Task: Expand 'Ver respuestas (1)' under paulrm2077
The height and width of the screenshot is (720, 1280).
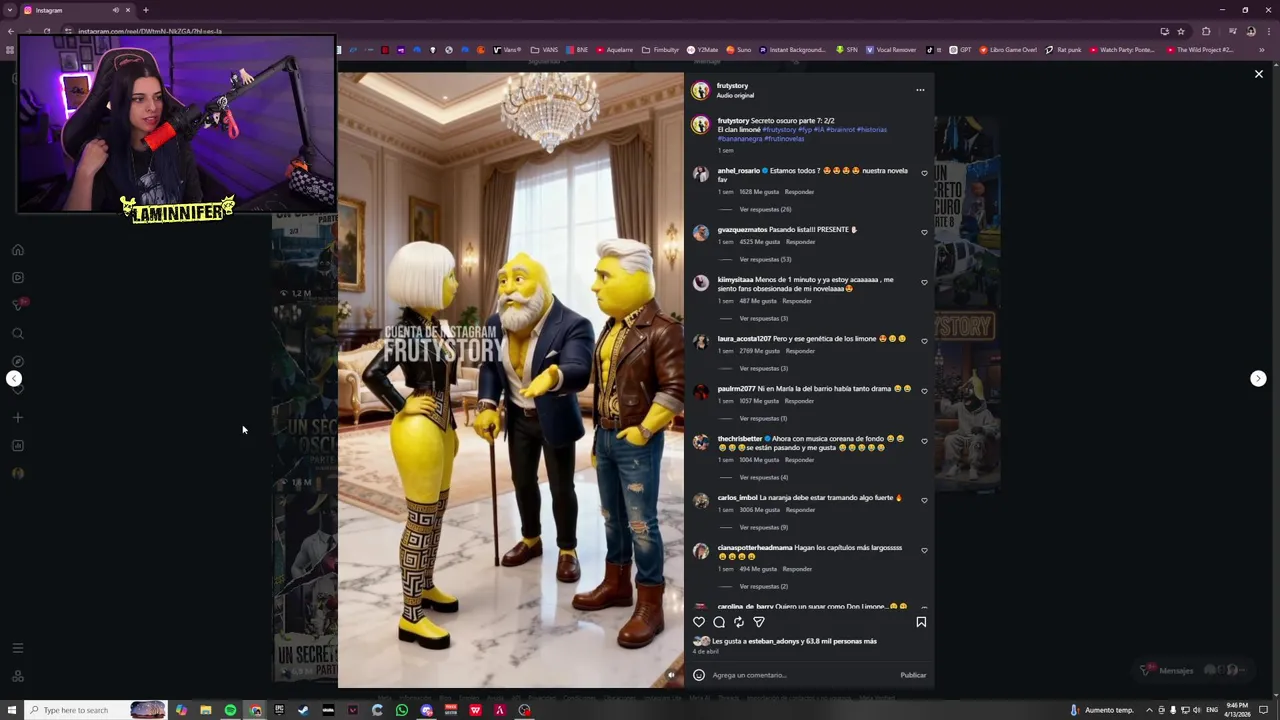Action: tap(763, 419)
